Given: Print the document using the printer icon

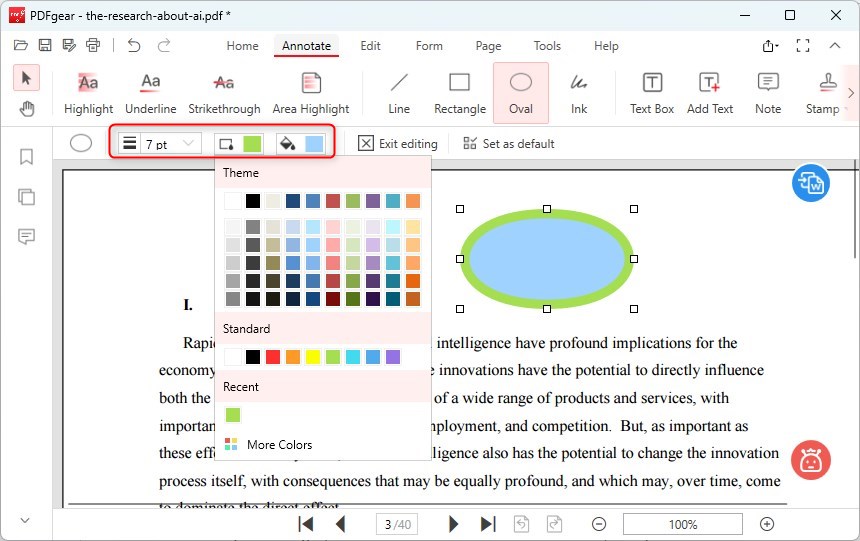Looking at the screenshot, I should click(x=93, y=46).
